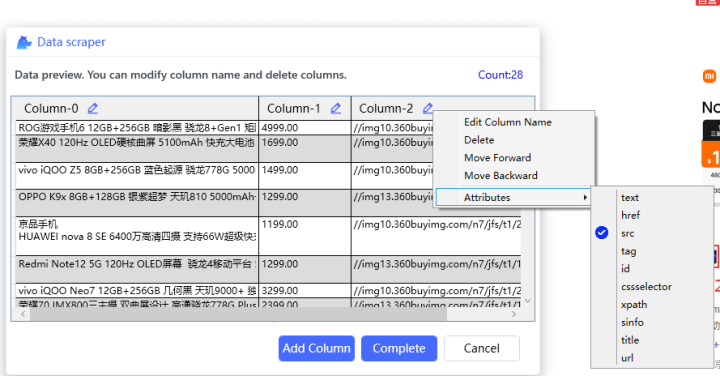Select Move Backward menu entry
Viewport: 720px width, 376px height.
tap(501, 176)
